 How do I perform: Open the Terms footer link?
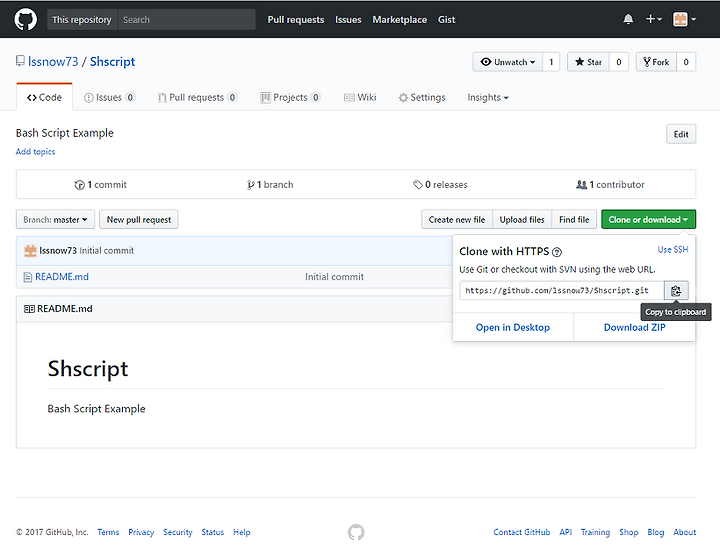click(x=108, y=532)
